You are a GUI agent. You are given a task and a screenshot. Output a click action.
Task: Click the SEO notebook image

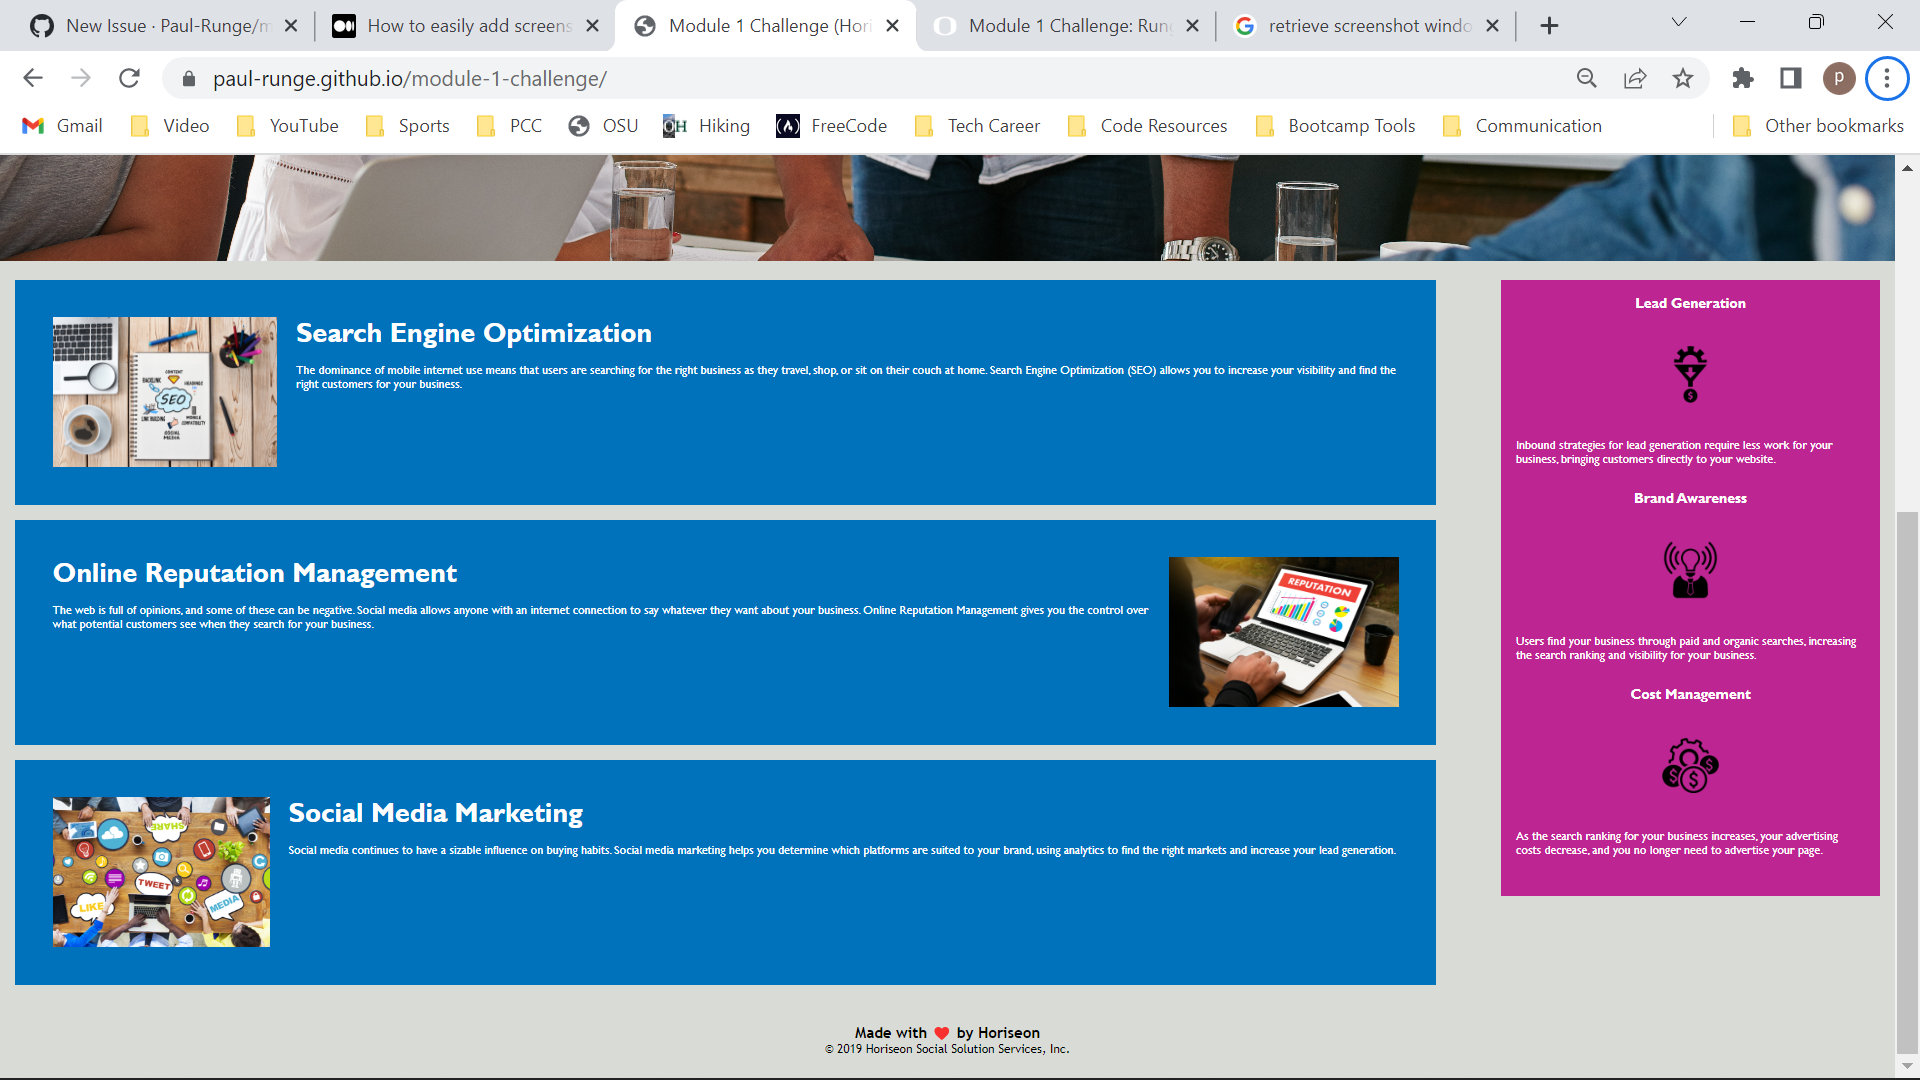[165, 392]
